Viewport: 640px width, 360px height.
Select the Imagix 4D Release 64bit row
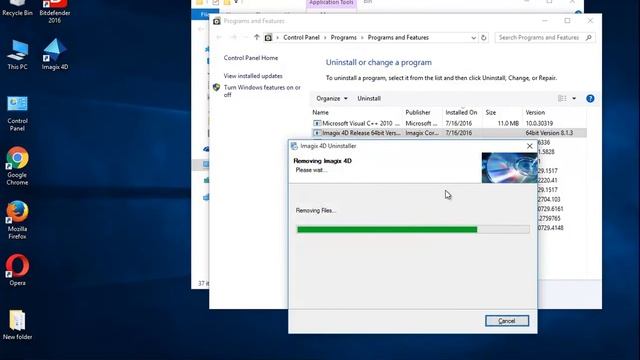pyautogui.click(x=449, y=133)
